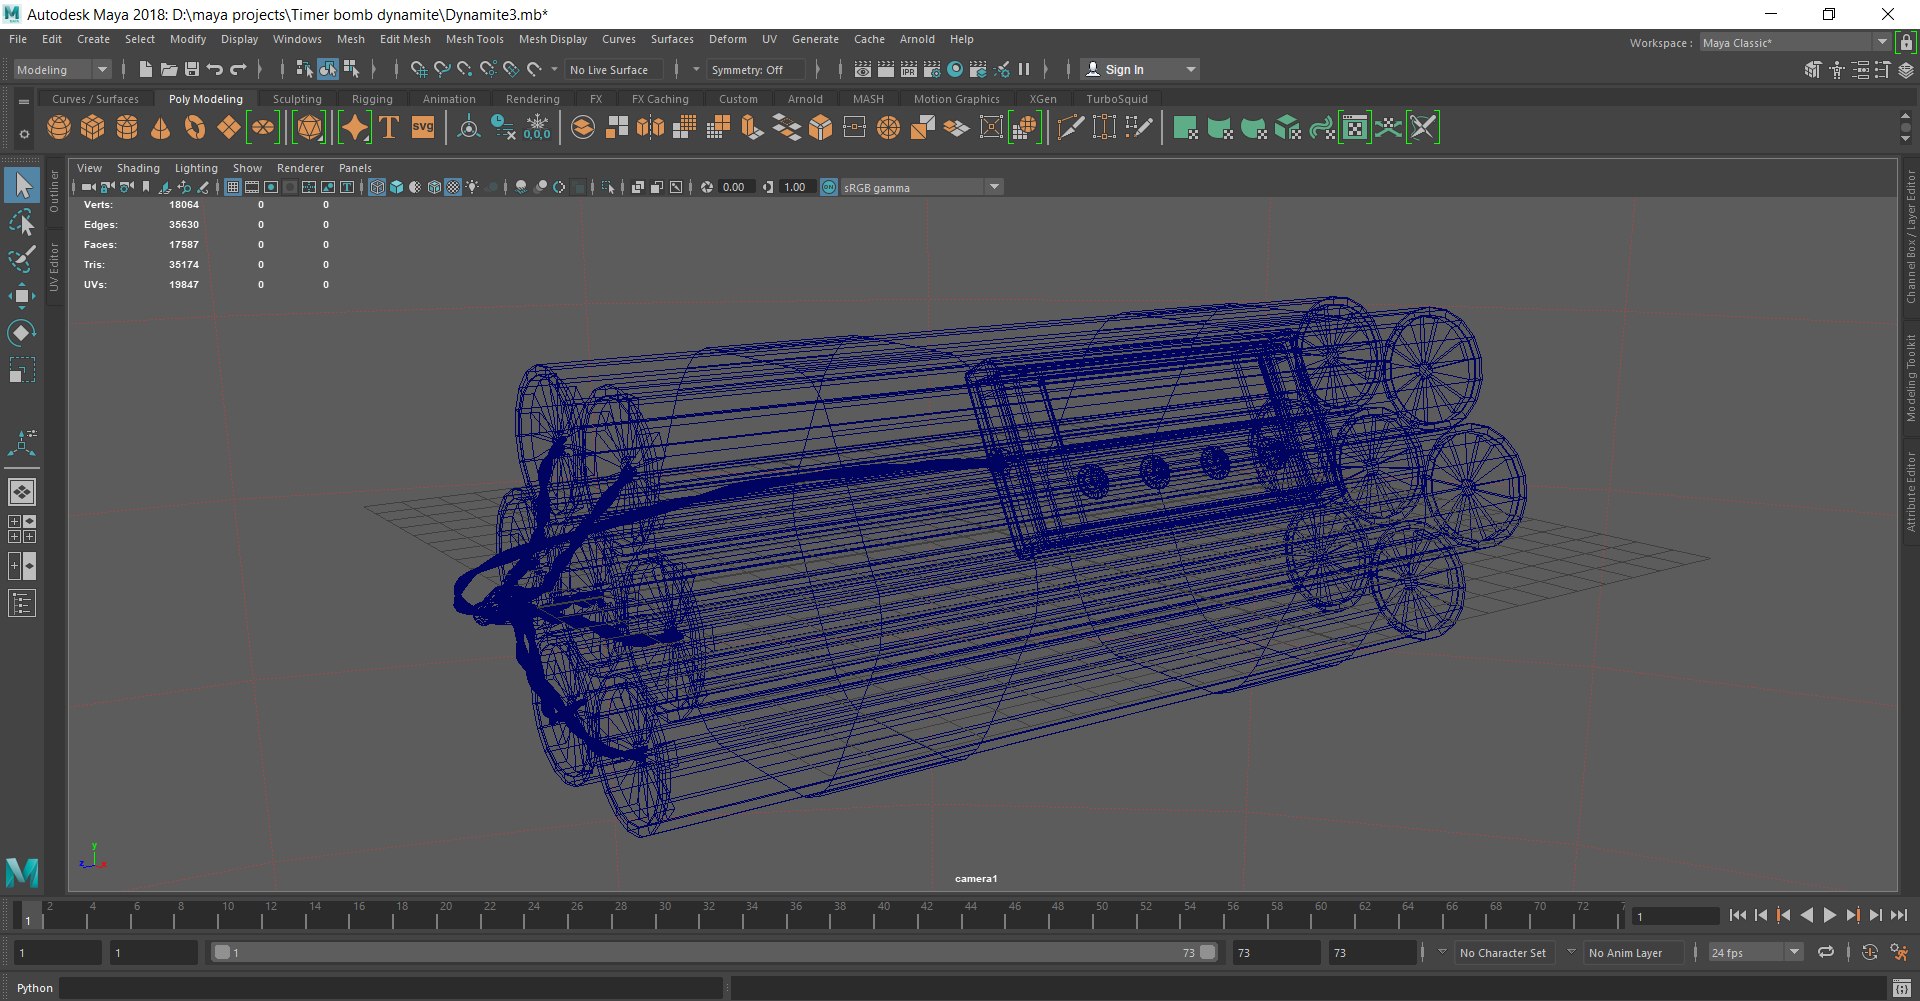Click the New Scene file icon
This screenshot has width=1920, height=1001.
[146, 69]
